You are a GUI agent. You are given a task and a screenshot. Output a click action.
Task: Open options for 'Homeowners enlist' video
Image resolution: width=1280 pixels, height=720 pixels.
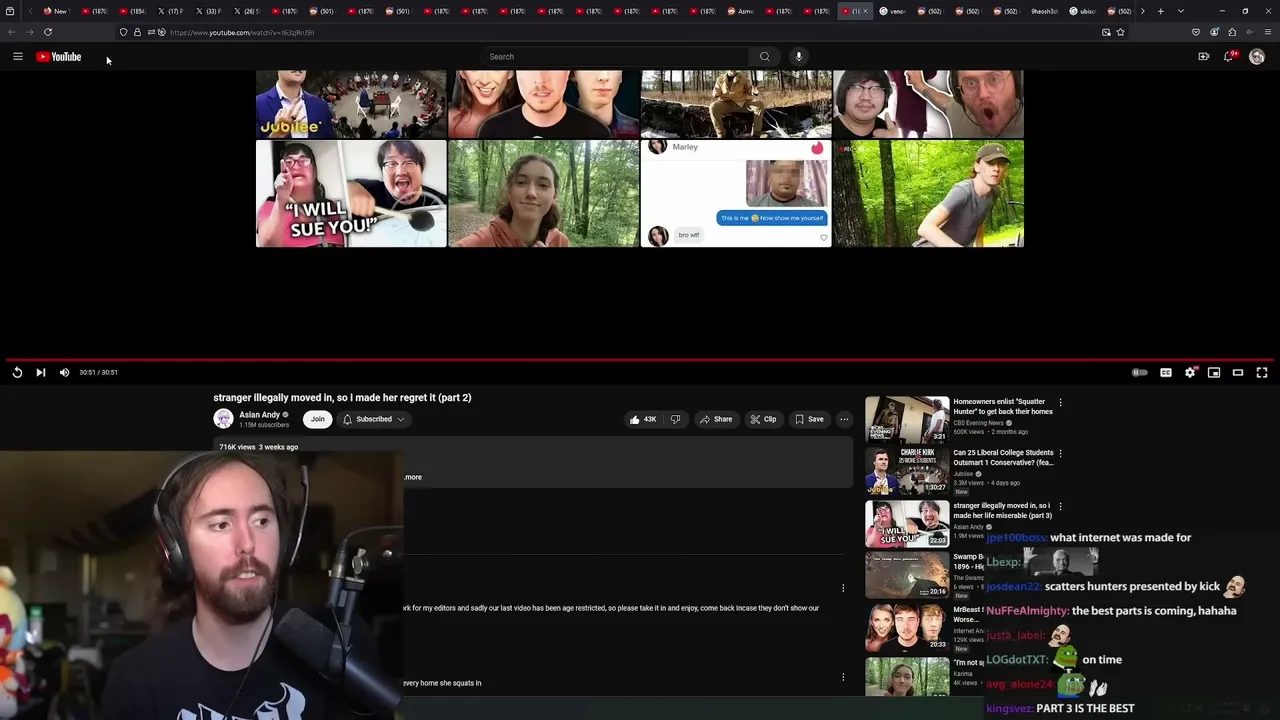tap(1060, 403)
